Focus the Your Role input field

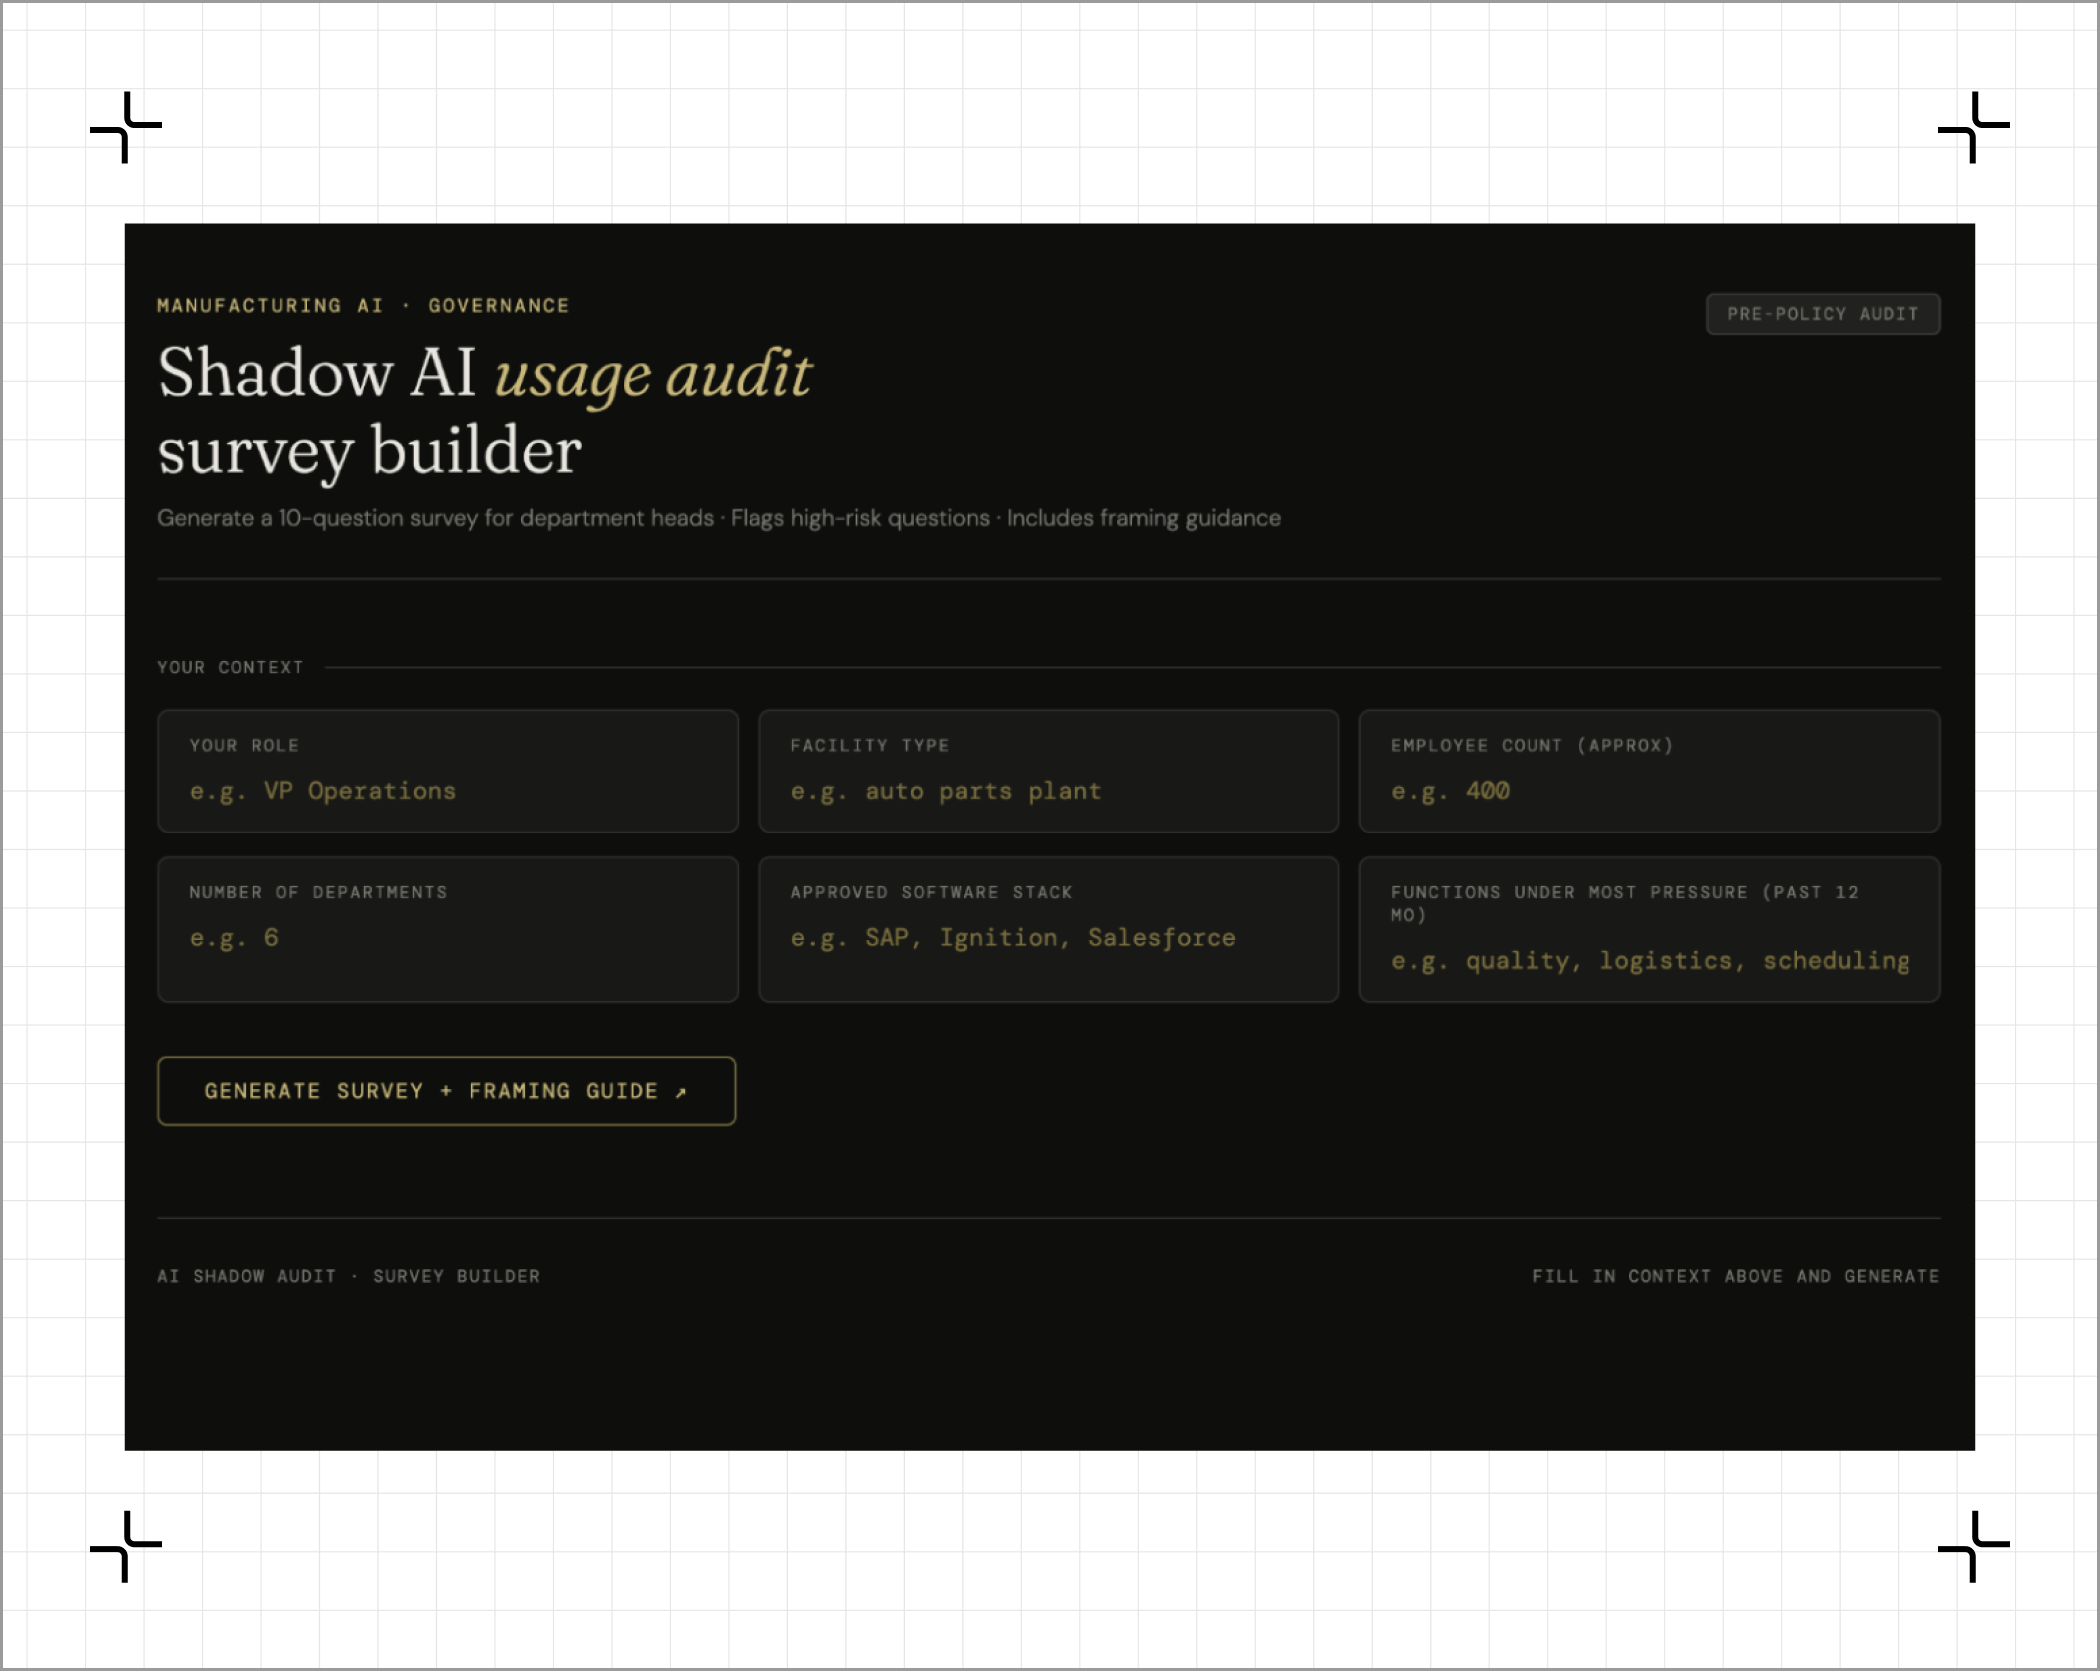(447, 791)
